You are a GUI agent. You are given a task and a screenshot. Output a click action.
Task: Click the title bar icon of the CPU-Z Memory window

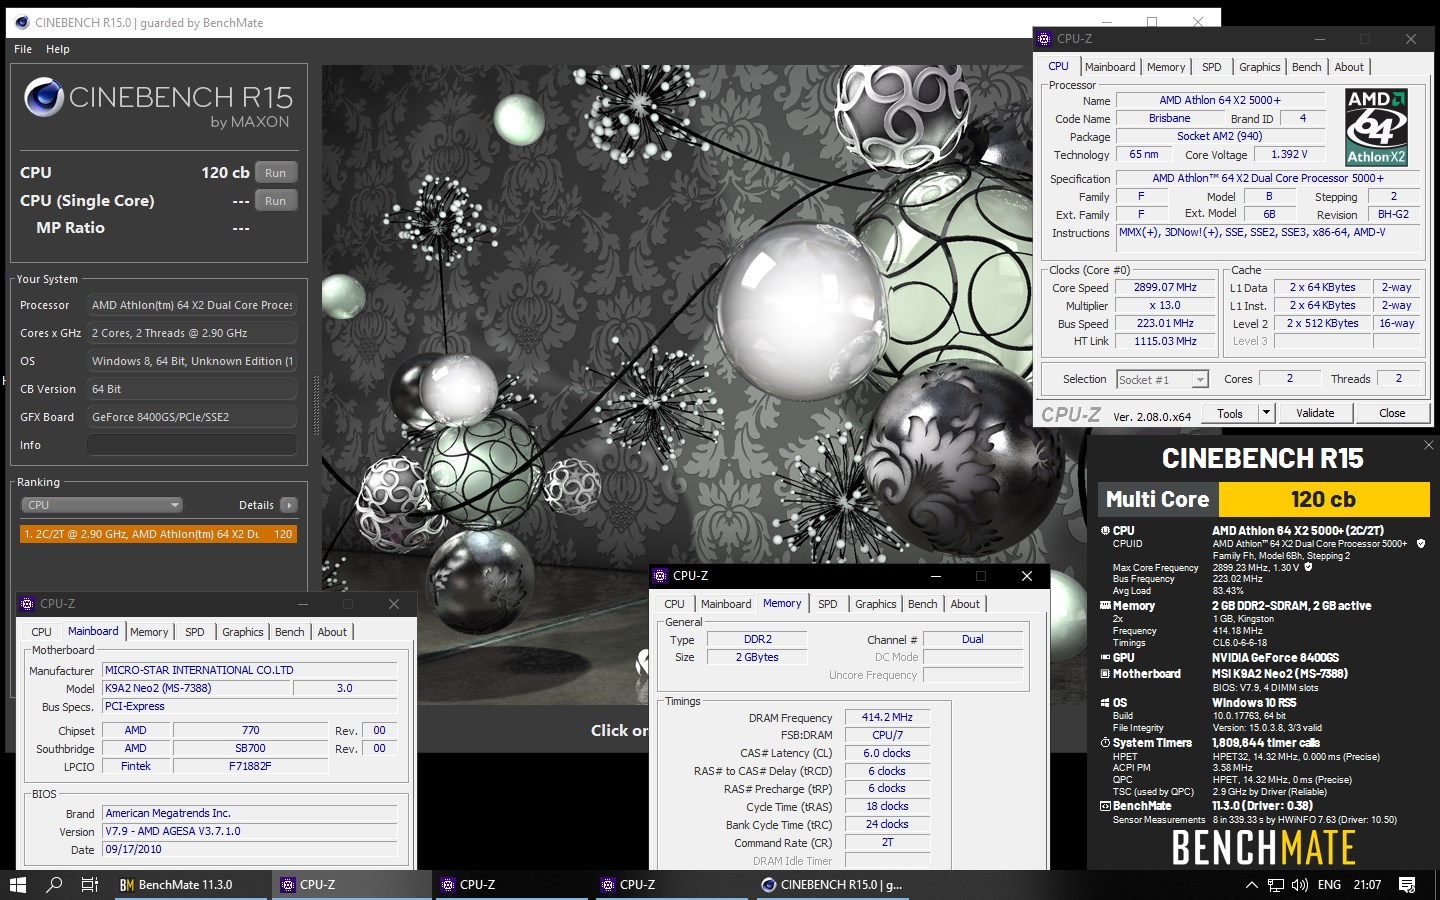[660, 576]
